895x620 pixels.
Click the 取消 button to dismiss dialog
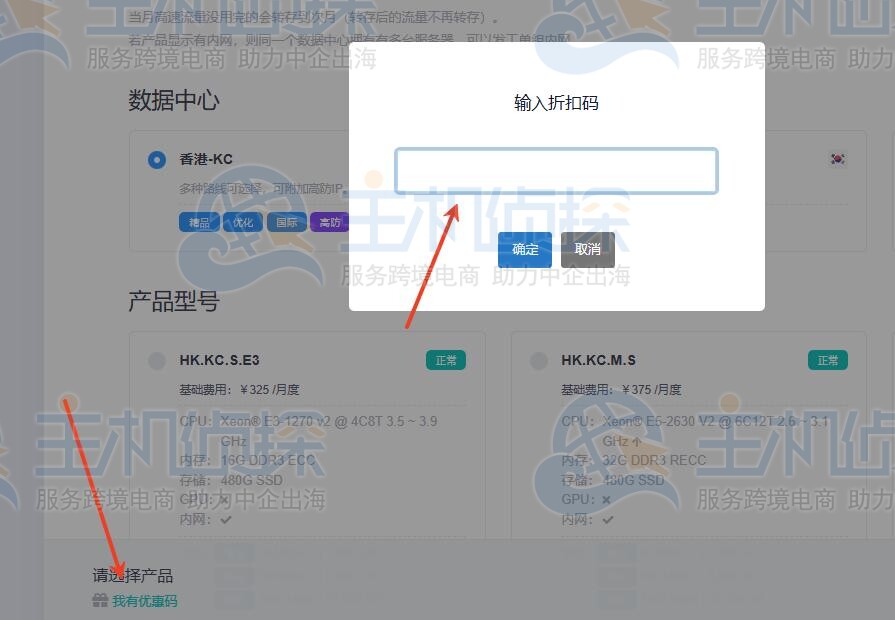[x=588, y=249]
